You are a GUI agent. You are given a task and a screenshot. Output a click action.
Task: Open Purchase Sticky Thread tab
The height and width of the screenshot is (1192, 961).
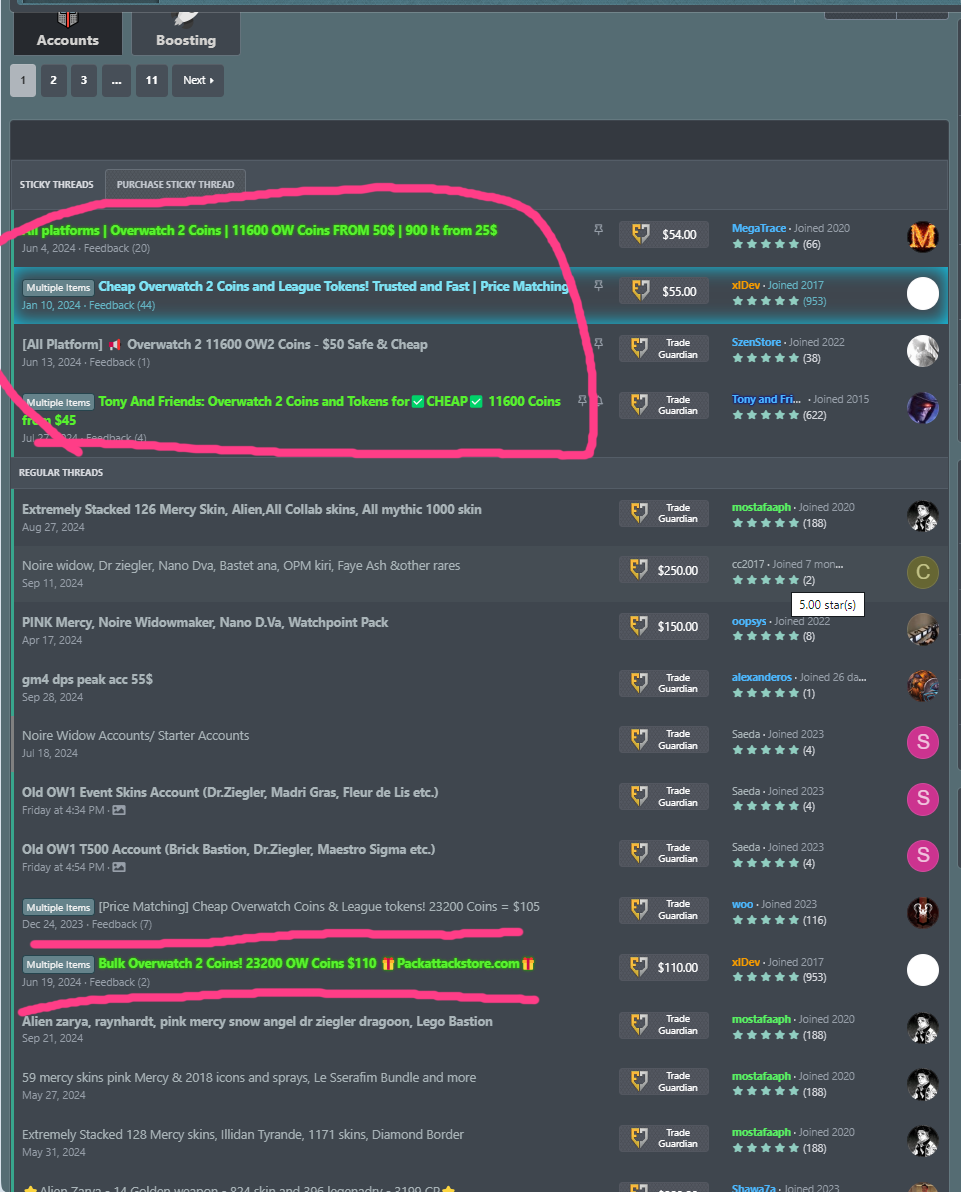coord(176,185)
